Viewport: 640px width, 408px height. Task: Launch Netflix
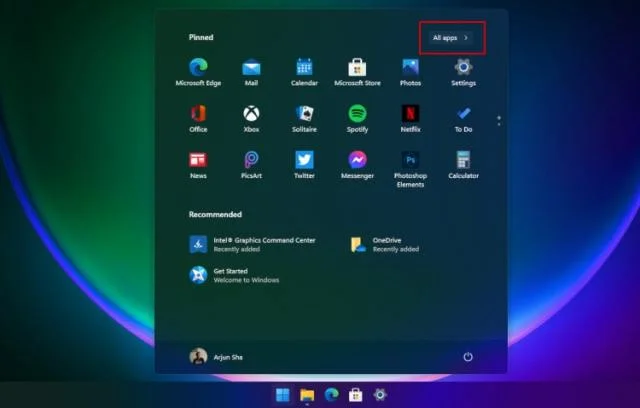[x=410, y=119]
